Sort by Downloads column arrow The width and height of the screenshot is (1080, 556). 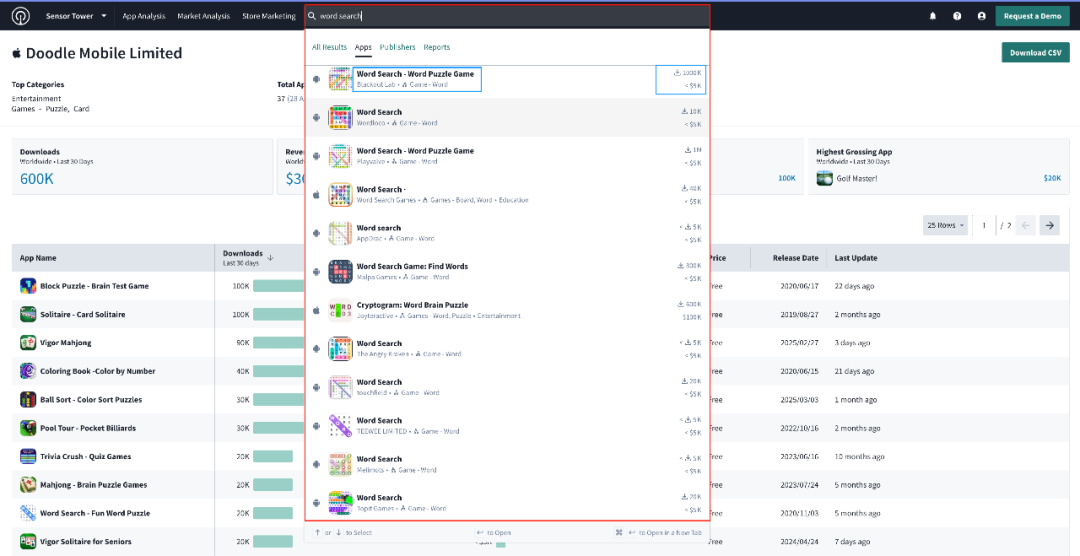[x=271, y=258]
